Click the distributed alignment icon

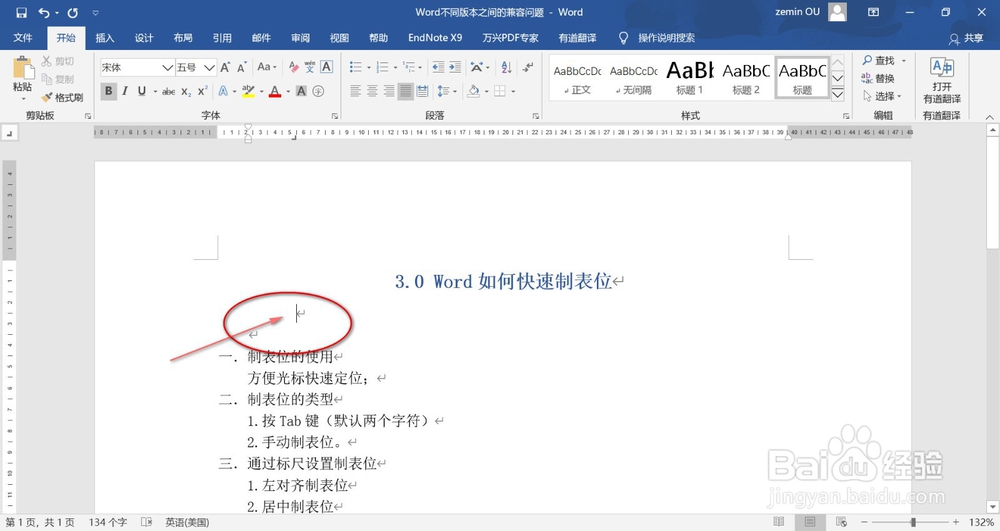[422, 91]
